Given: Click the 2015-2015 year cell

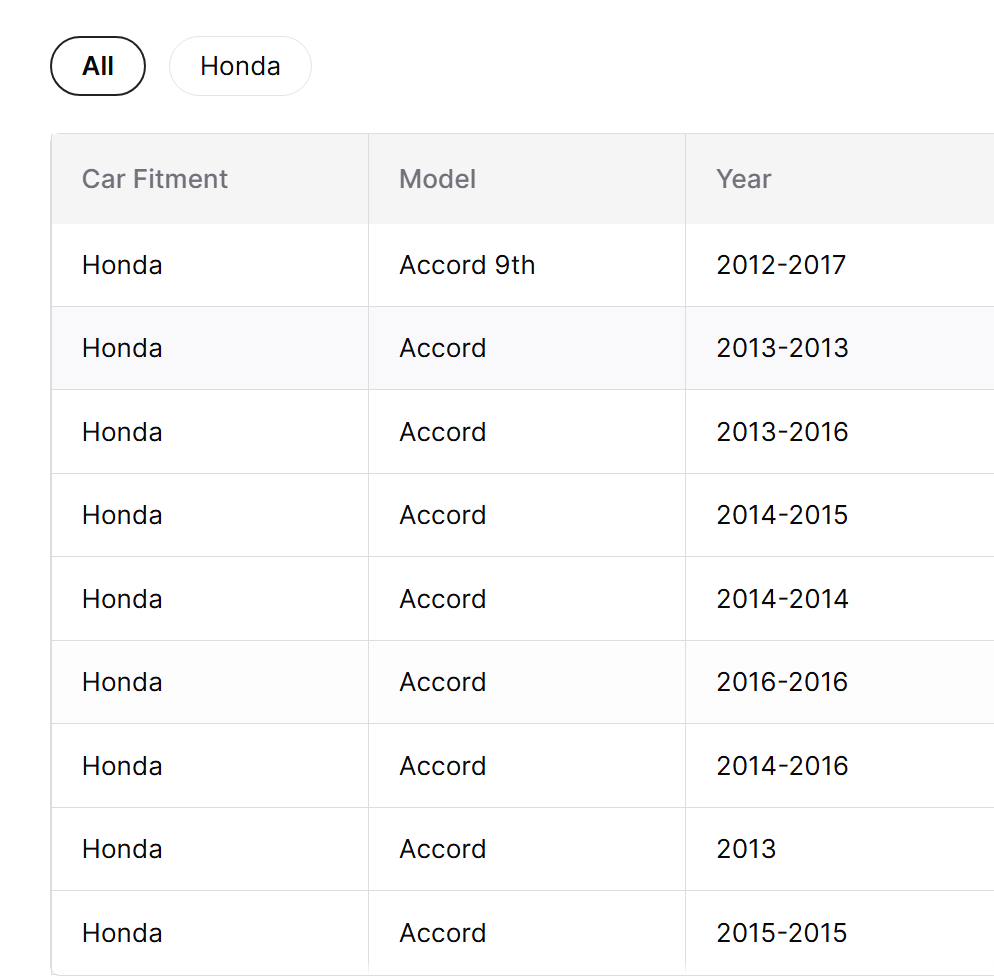Looking at the screenshot, I should coord(781,933).
